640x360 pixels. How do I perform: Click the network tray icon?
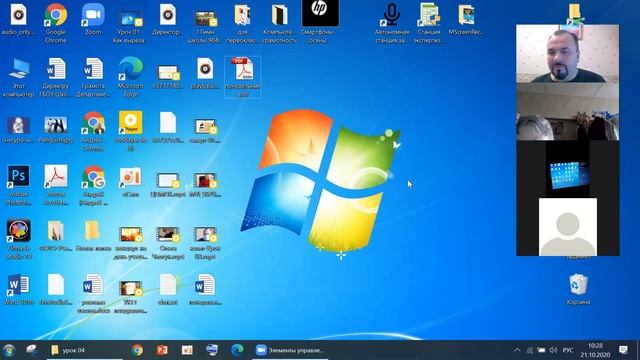pyautogui.click(x=529, y=350)
